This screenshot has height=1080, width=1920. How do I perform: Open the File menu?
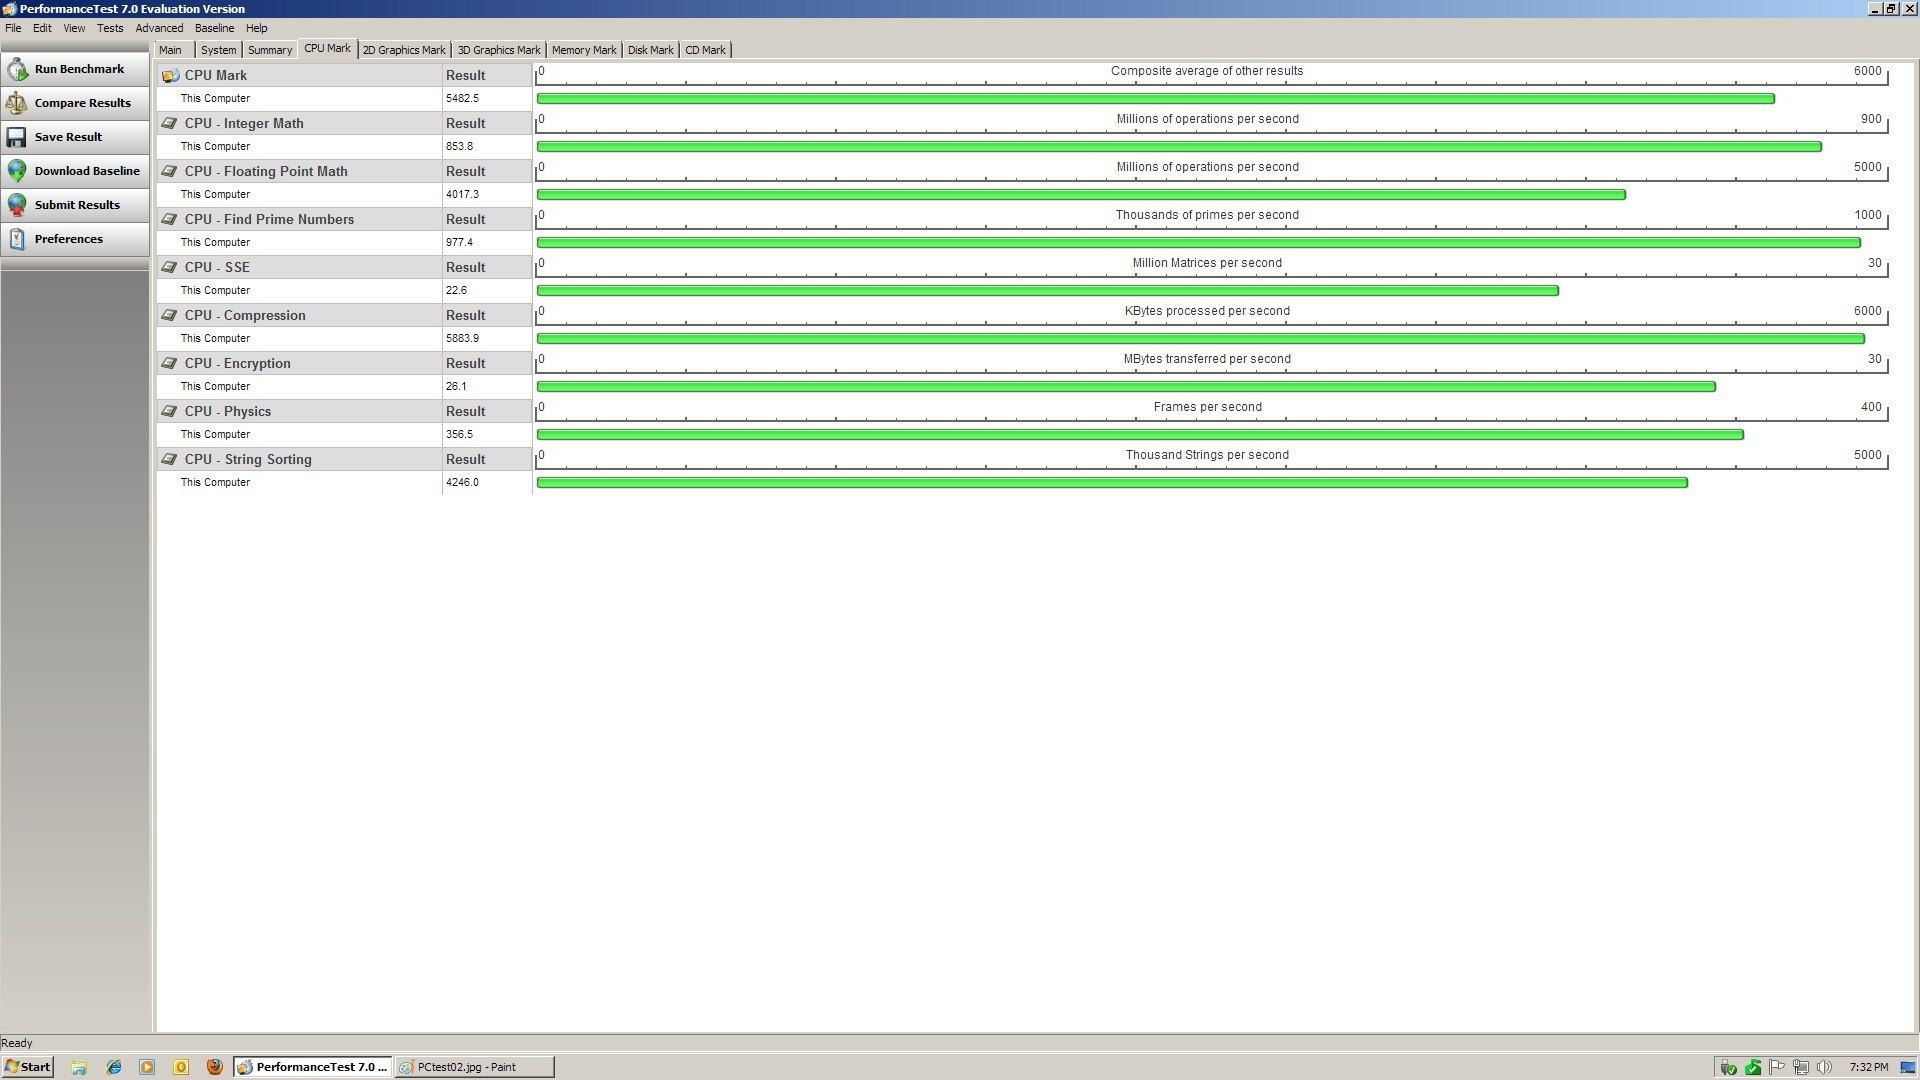13,28
